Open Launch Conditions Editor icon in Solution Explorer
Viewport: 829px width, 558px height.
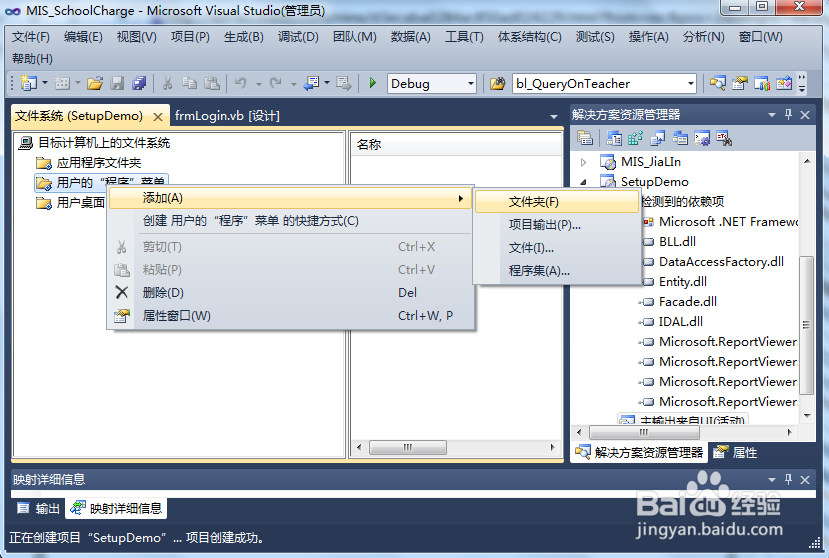[724, 138]
